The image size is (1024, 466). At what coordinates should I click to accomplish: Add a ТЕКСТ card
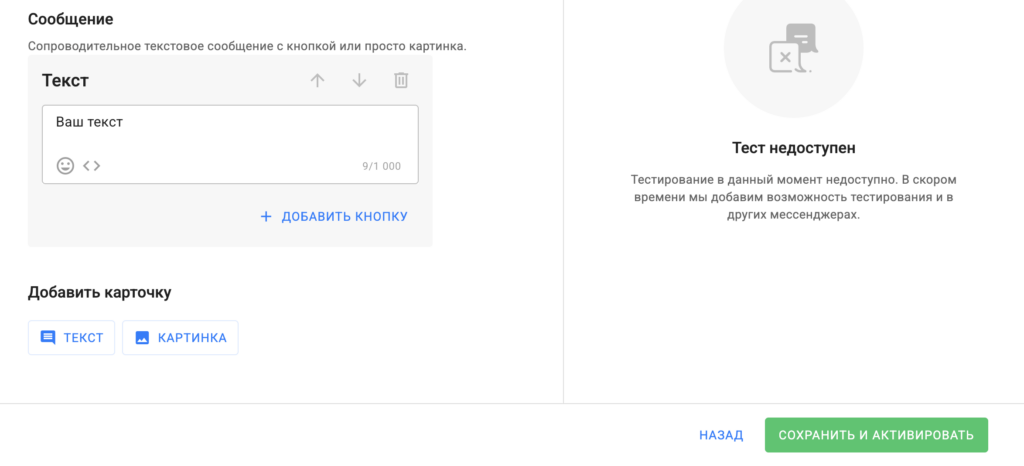[x=72, y=338]
